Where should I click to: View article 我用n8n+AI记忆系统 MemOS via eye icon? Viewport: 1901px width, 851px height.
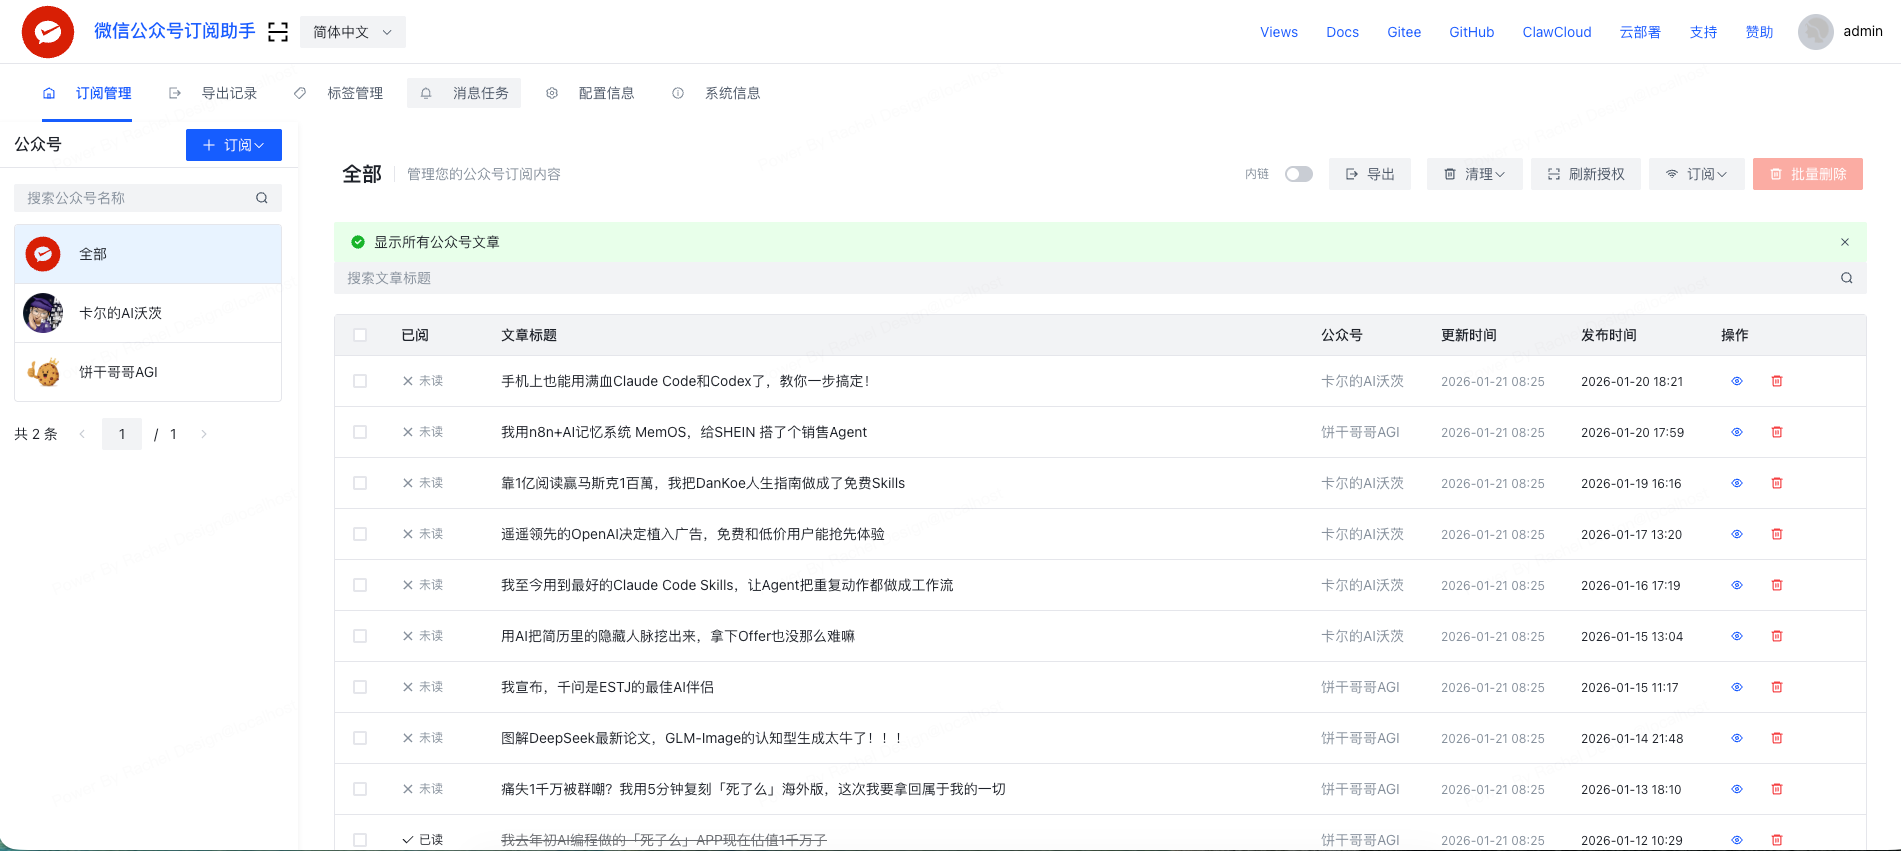(x=1737, y=432)
